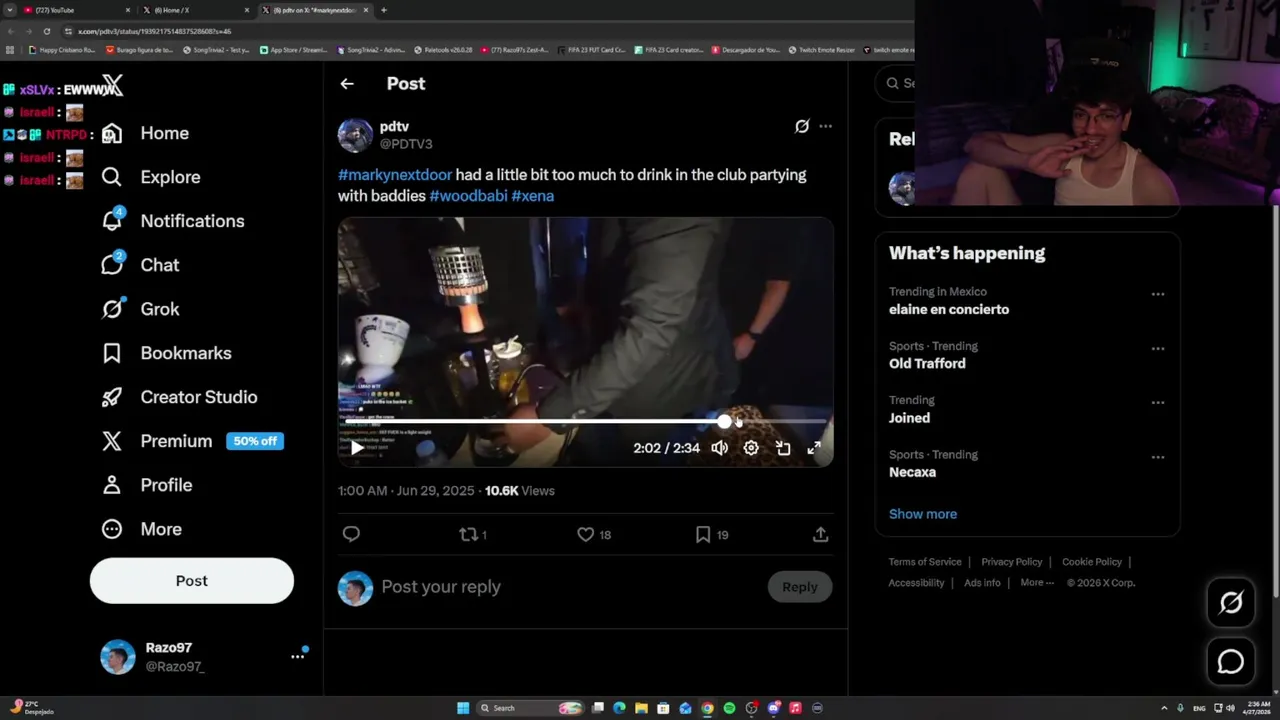Open Notifications with the bell icon
Screen dimensions: 1280x720
[x=173, y=221]
